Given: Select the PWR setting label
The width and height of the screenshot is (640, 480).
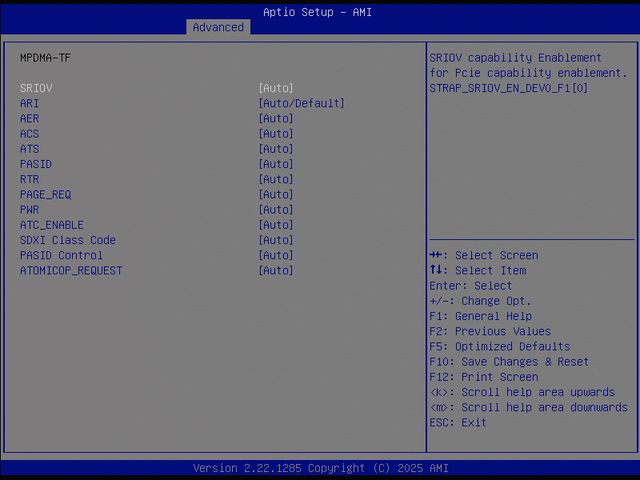Looking at the screenshot, I should pyautogui.click(x=29, y=210).
